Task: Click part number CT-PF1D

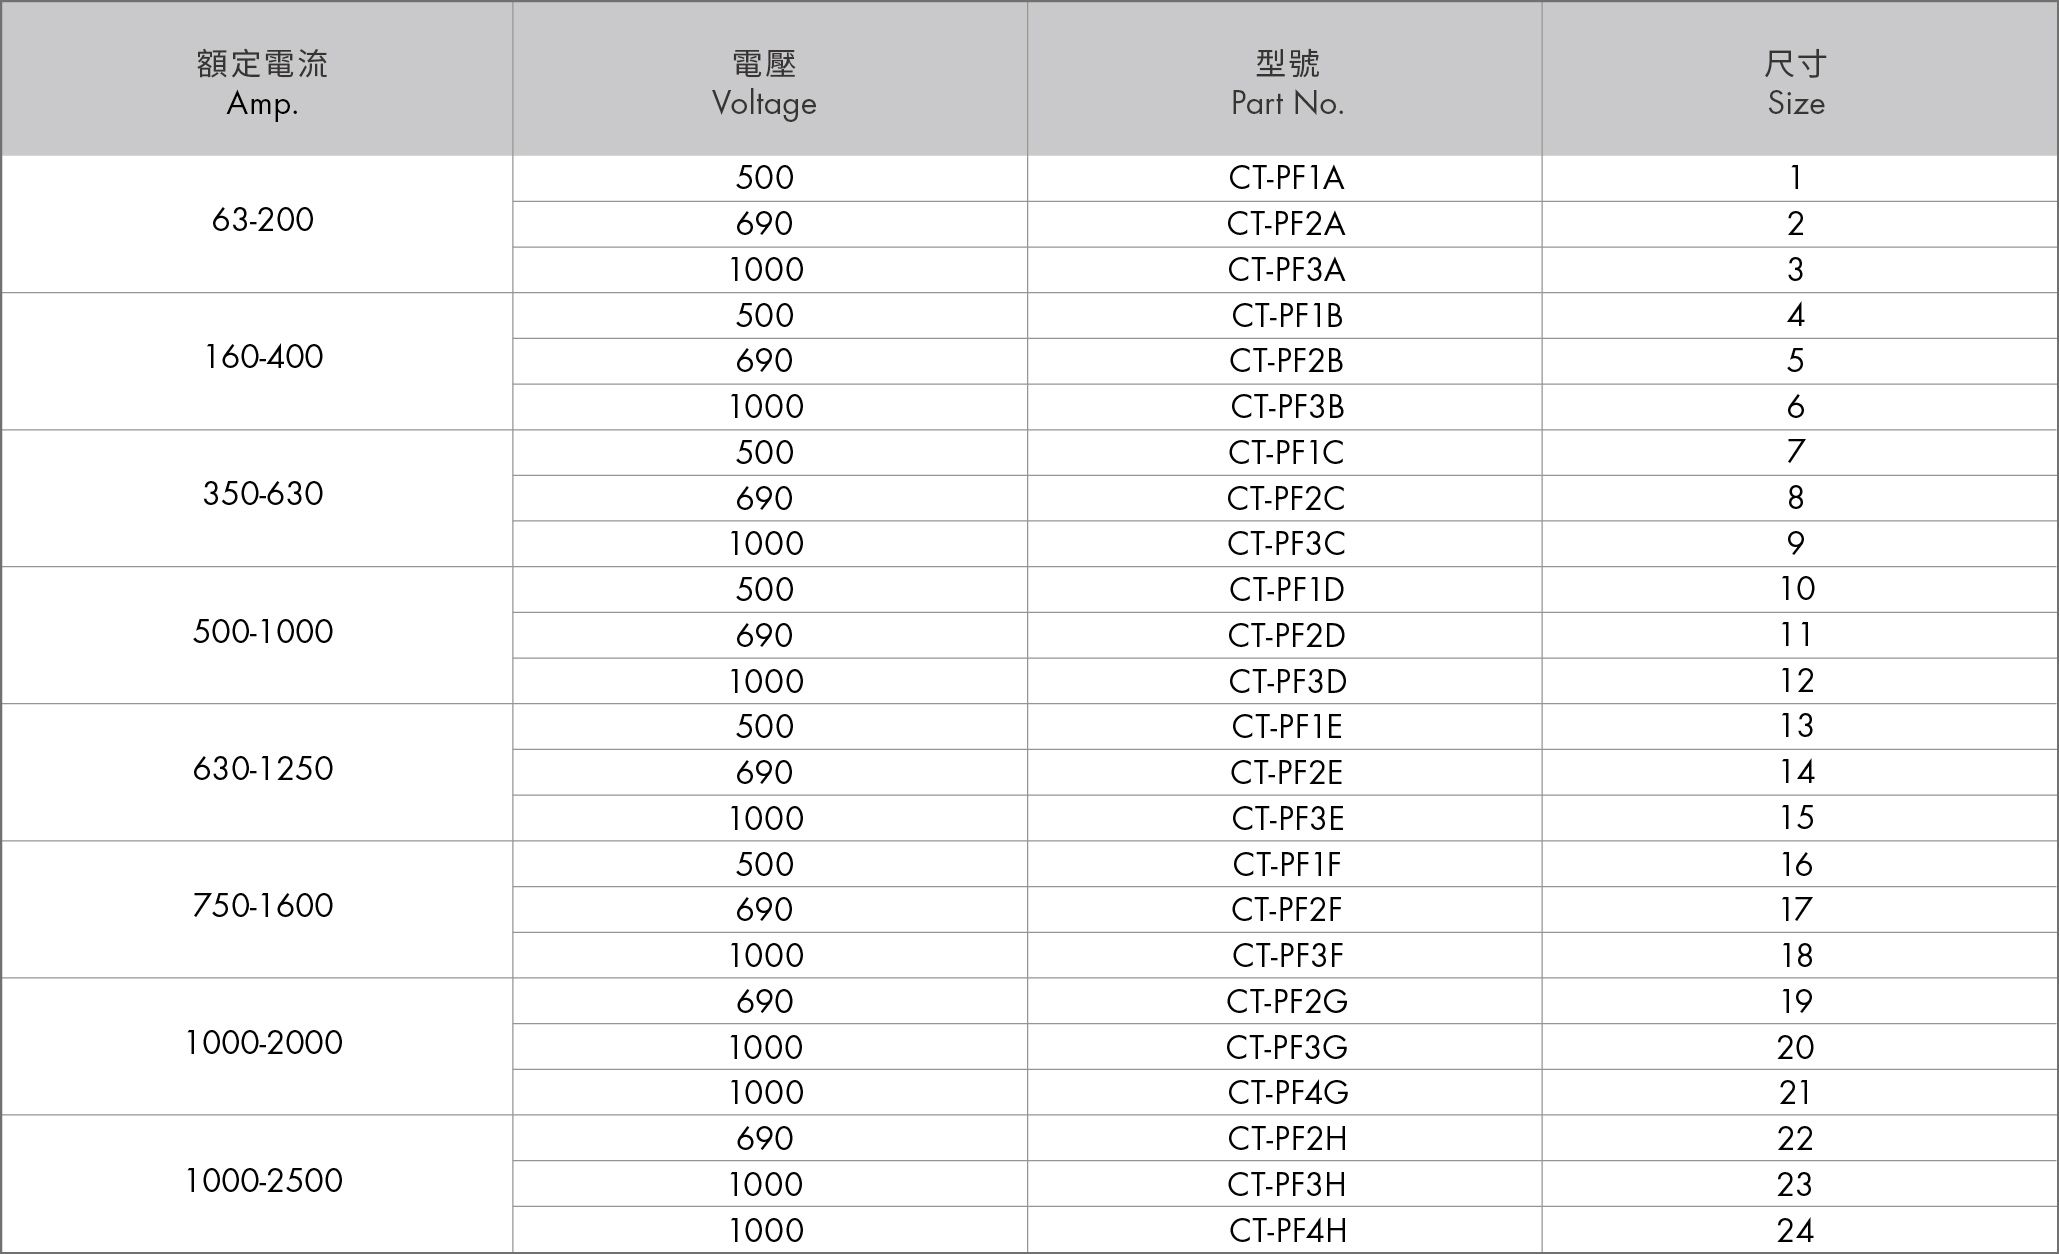Action: coord(1285,590)
